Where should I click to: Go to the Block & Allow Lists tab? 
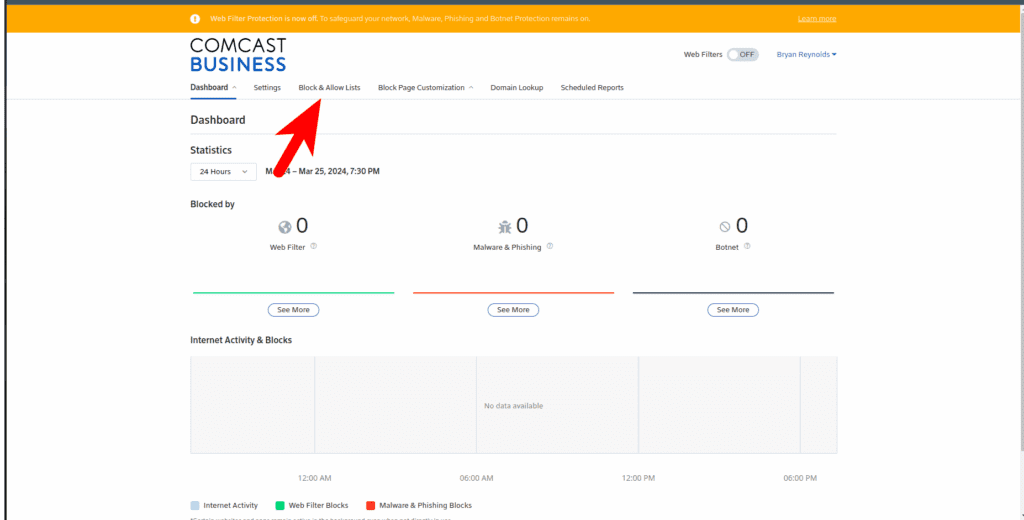[329, 88]
